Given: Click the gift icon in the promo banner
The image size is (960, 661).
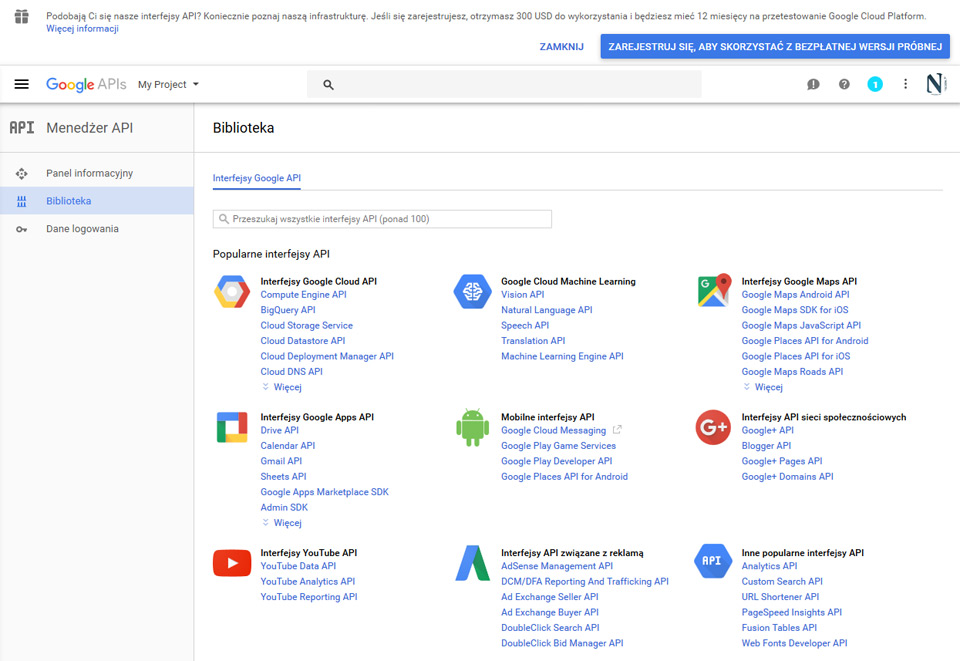Looking at the screenshot, I should click(21, 17).
